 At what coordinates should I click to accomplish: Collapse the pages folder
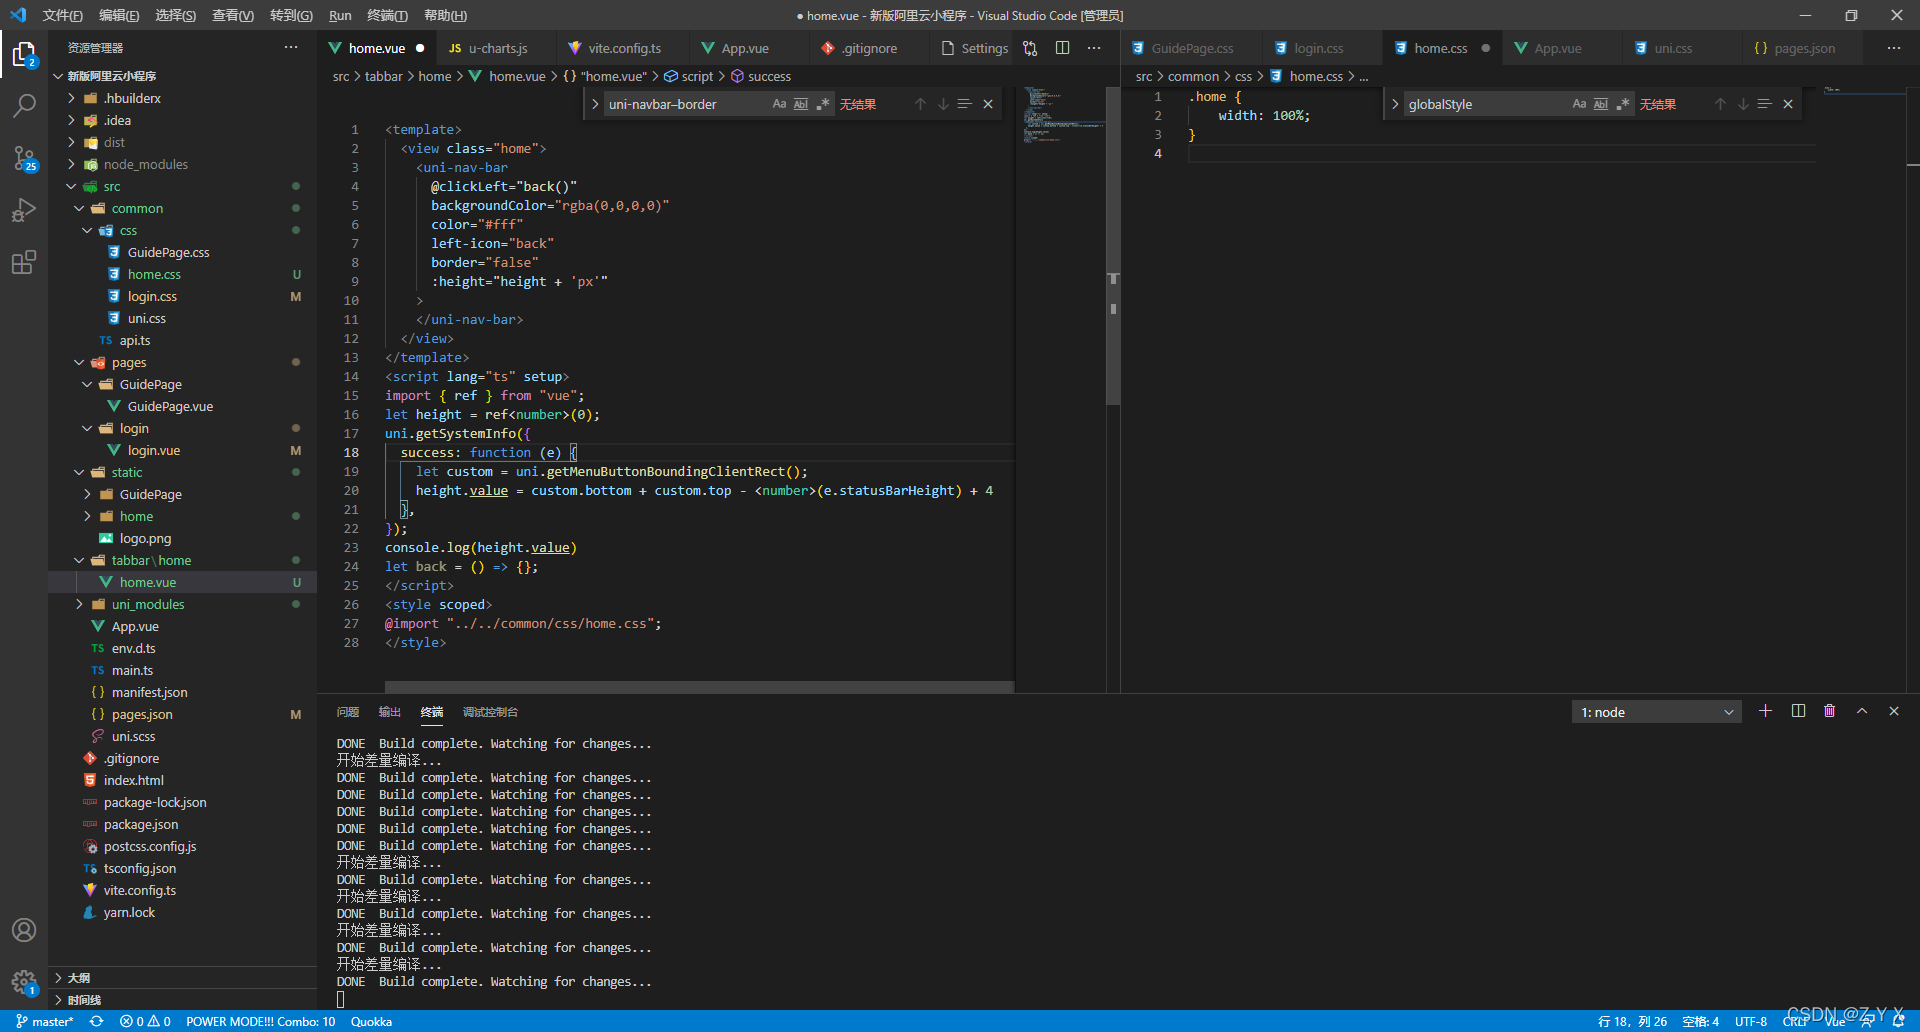[79, 362]
